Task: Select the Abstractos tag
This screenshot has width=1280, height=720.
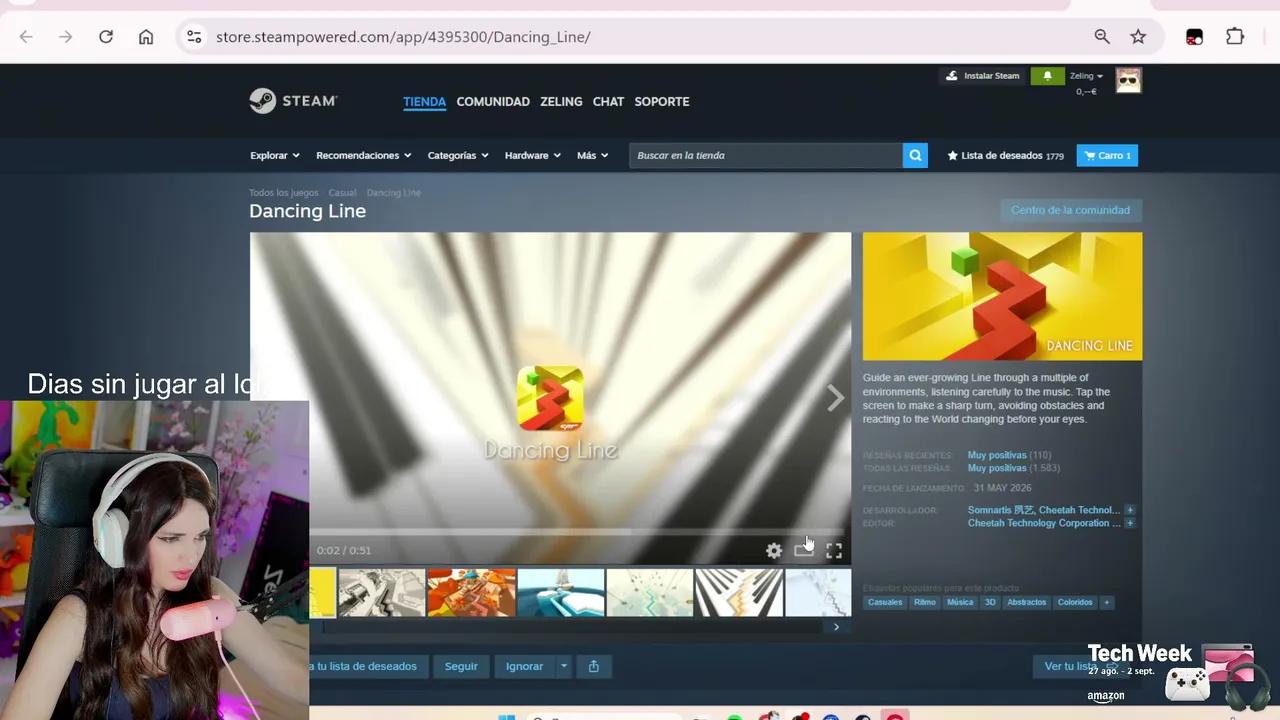Action: point(1027,602)
